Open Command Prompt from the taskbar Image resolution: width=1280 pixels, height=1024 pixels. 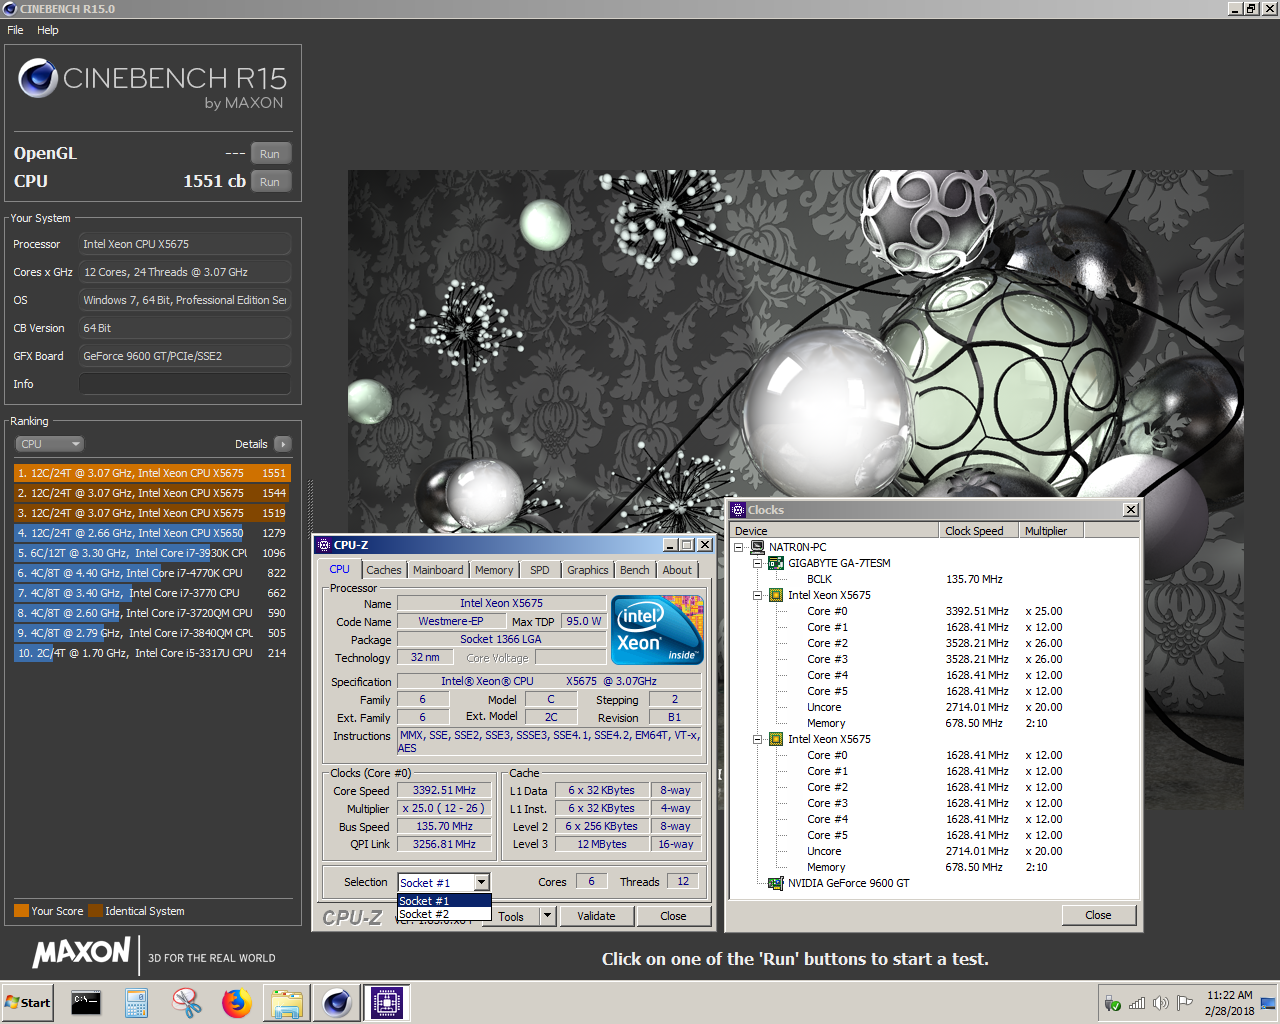click(86, 1002)
